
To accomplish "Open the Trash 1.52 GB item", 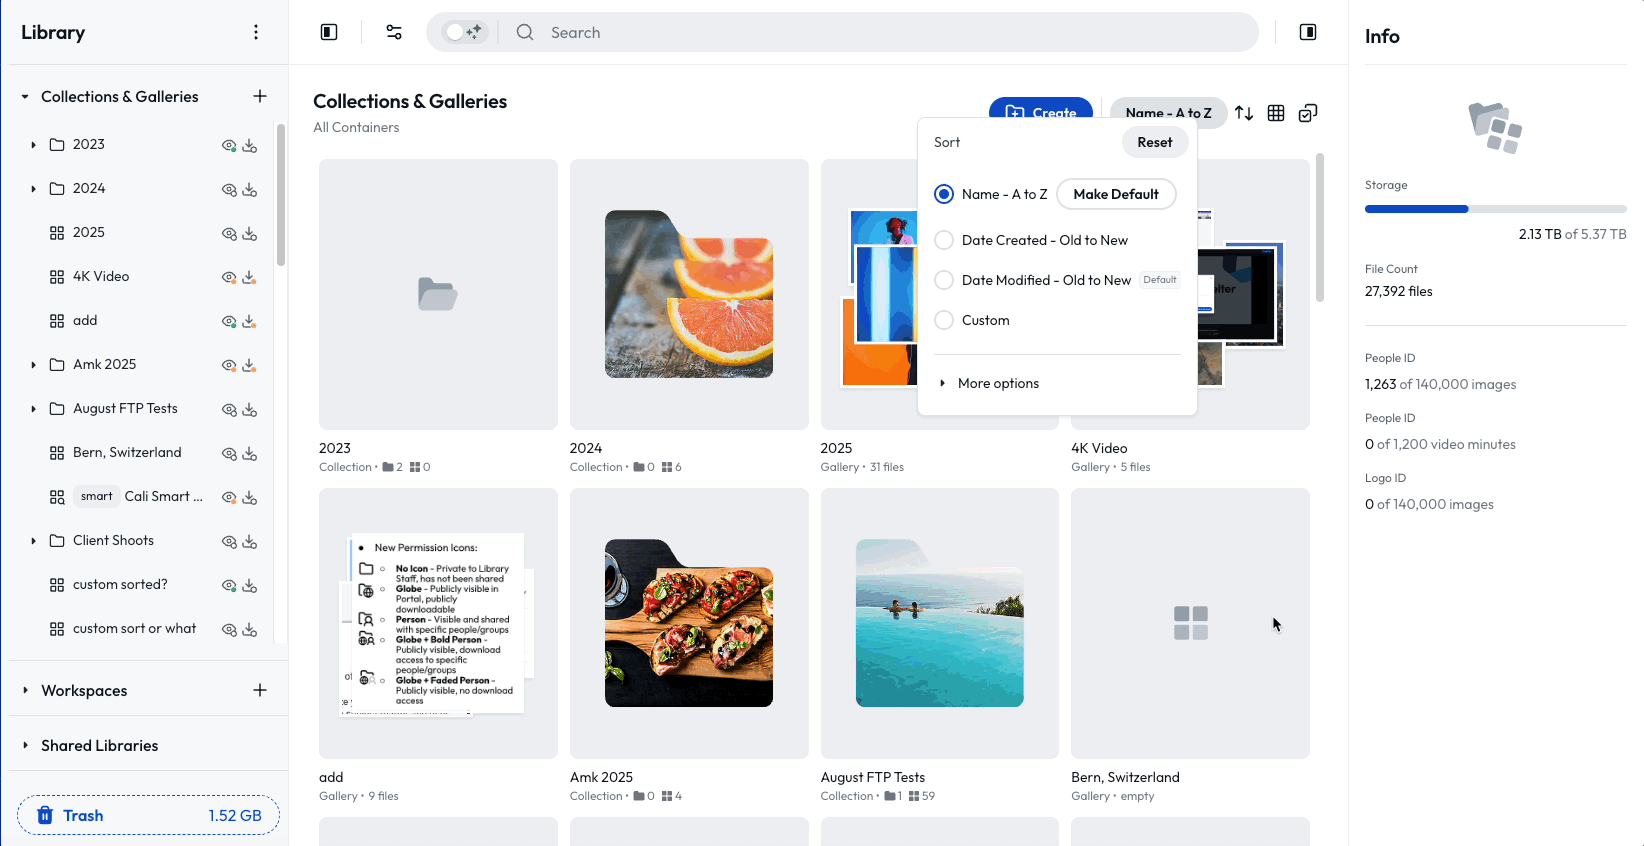I will 148,815.
